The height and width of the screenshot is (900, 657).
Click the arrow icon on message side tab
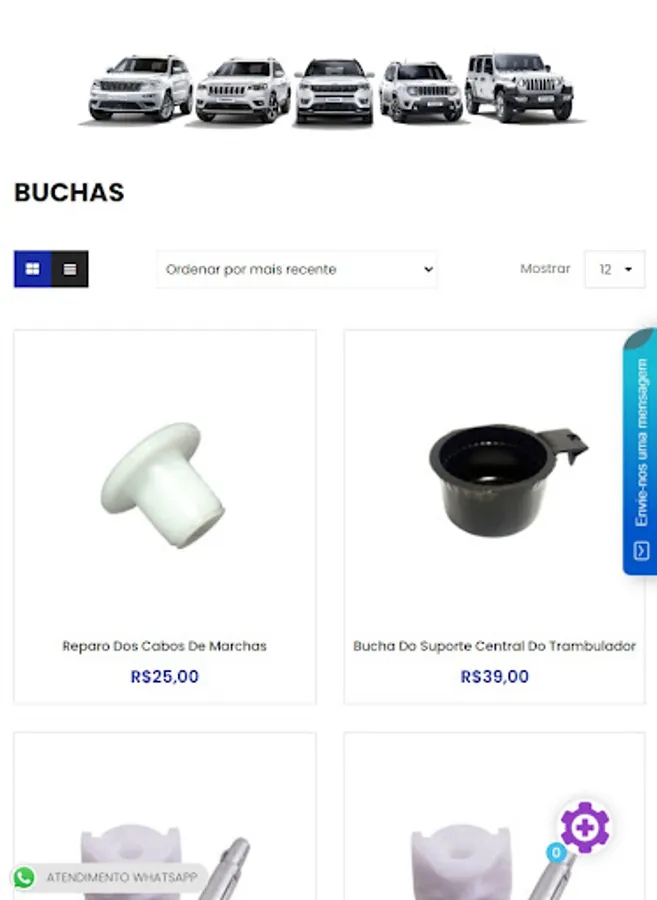pos(641,550)
